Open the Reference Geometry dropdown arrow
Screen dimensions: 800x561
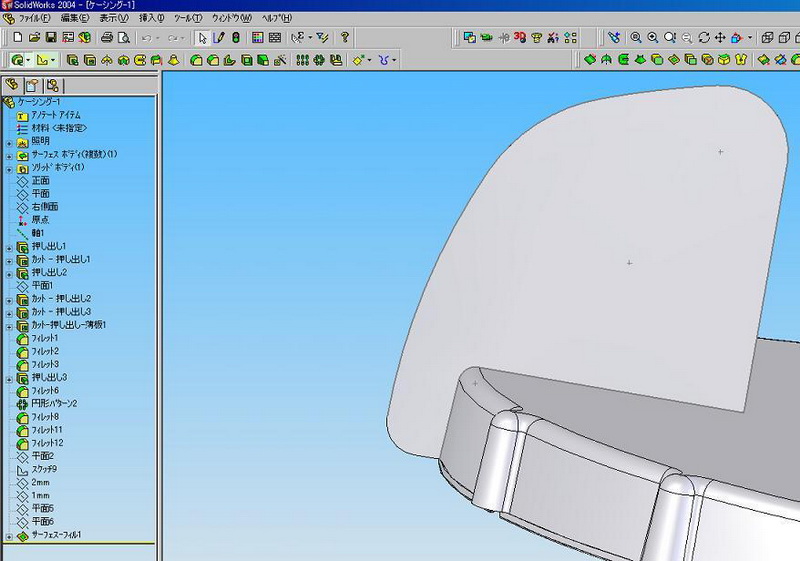click(x=369, y=60)
